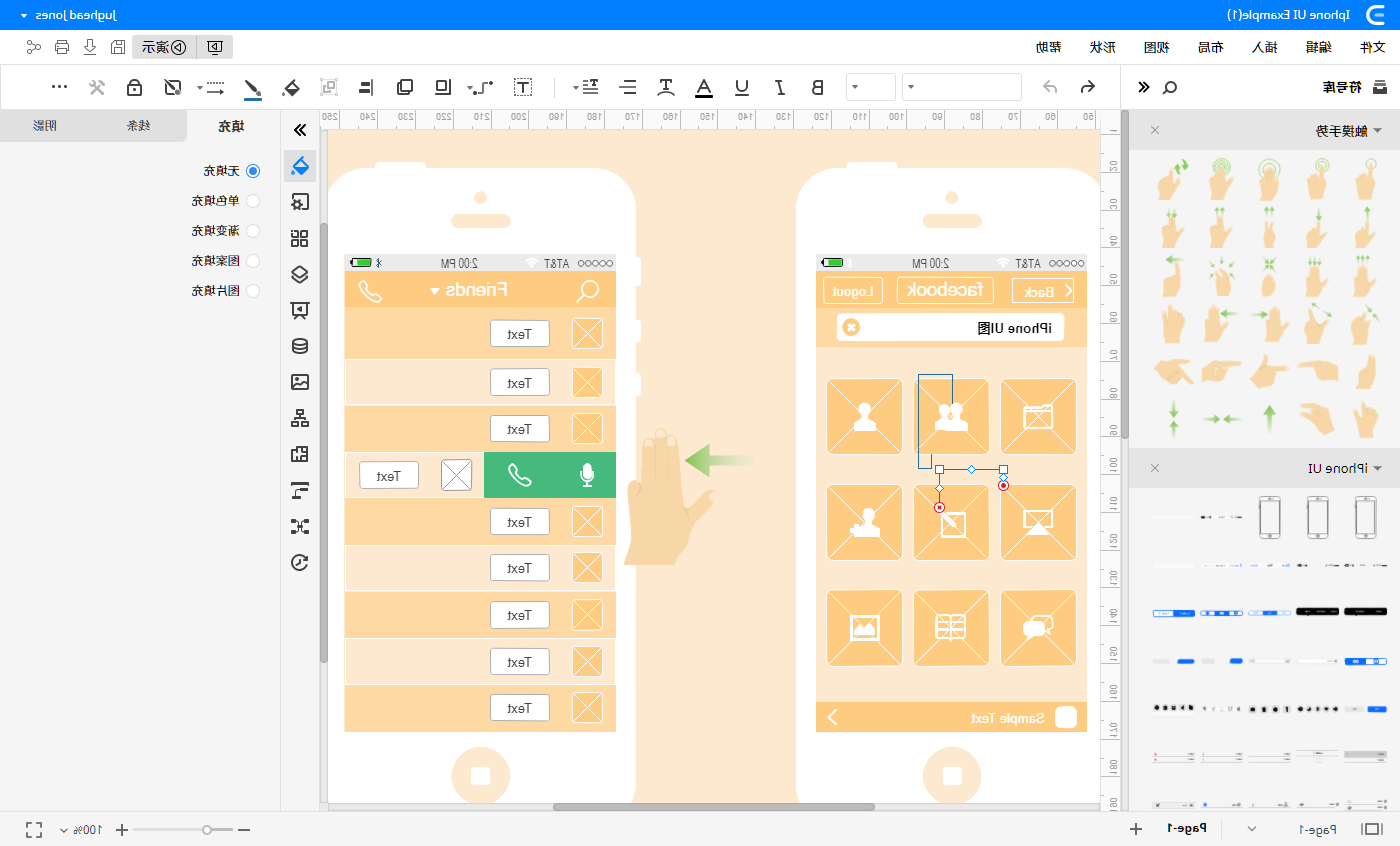Open the 编辑 menu
This screenshot has height=846, width=1400.
1319,47
